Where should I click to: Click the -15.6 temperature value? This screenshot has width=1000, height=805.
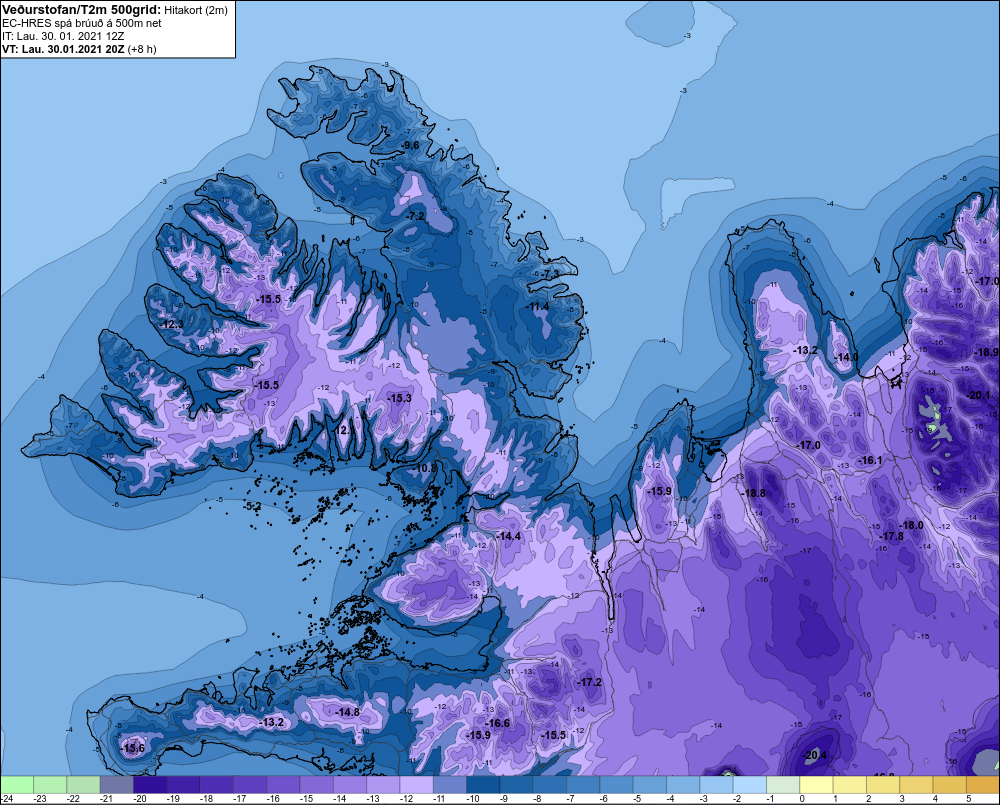(x=133, y=748)
